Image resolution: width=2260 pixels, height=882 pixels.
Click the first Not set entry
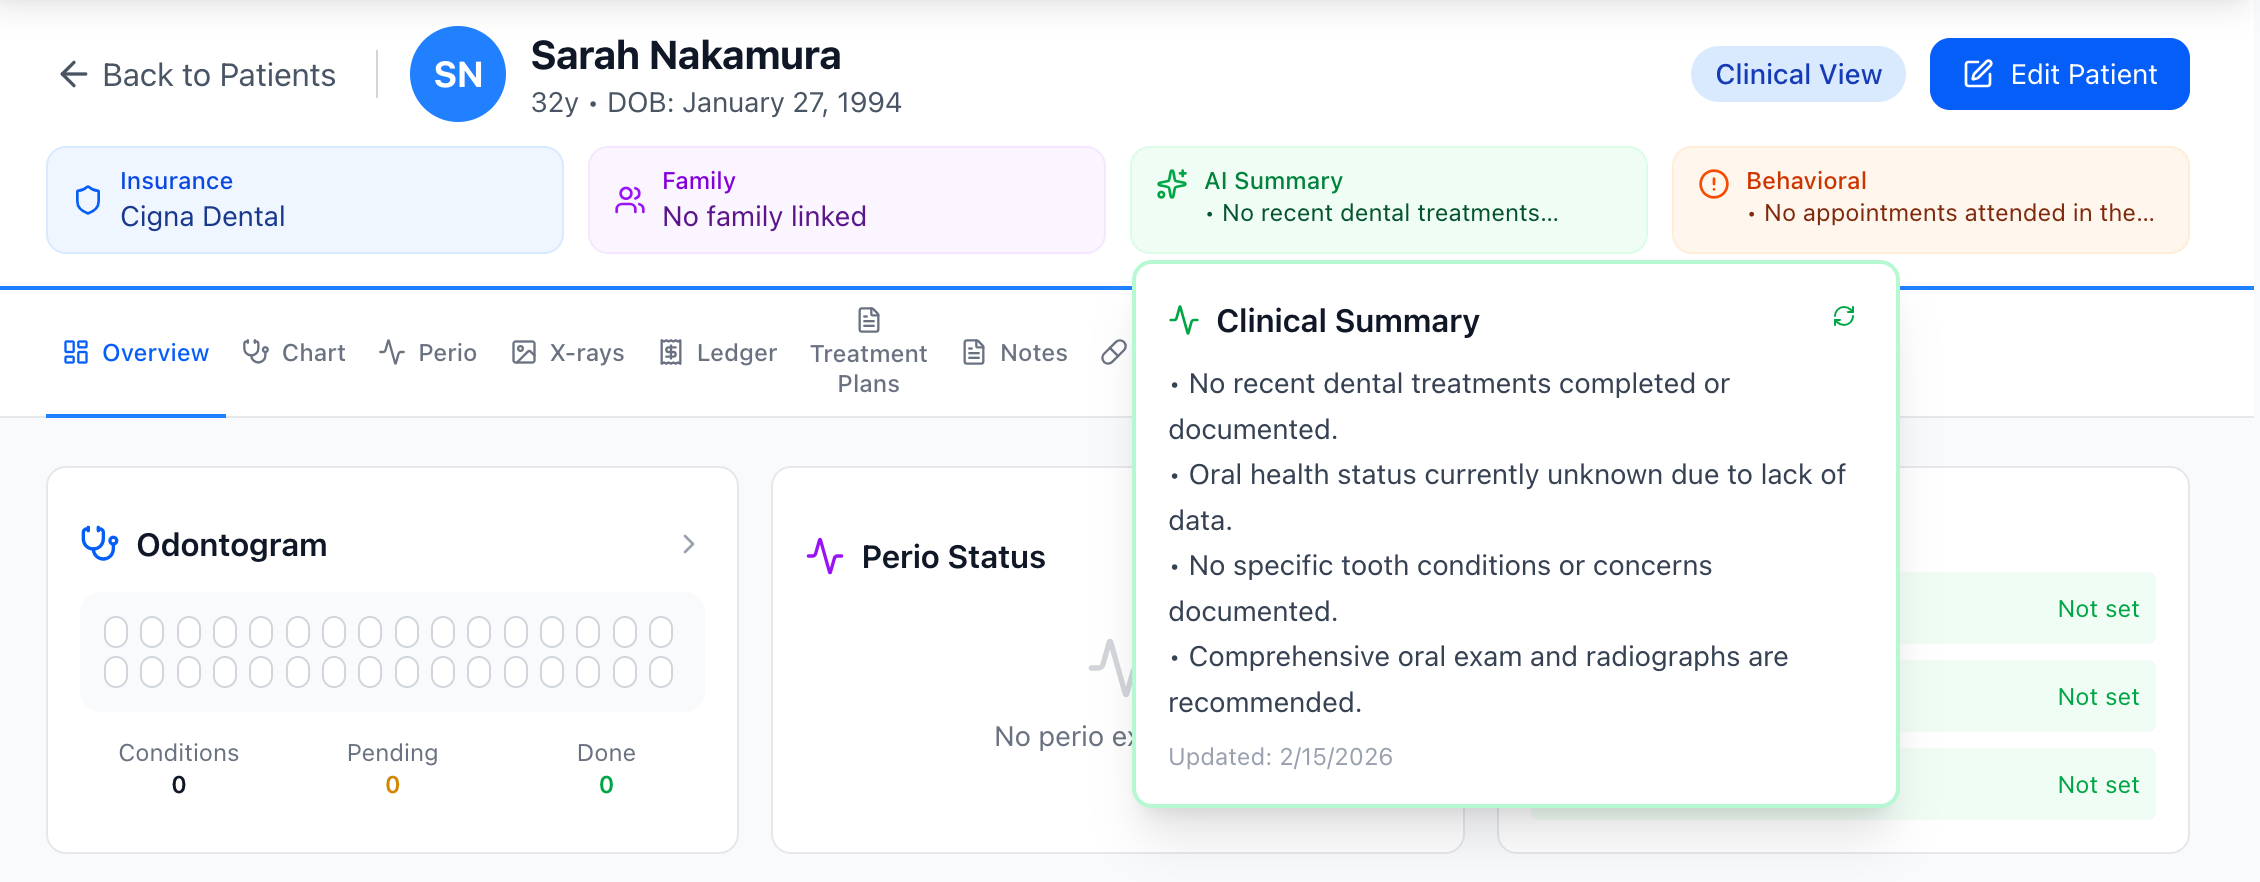2097,608
